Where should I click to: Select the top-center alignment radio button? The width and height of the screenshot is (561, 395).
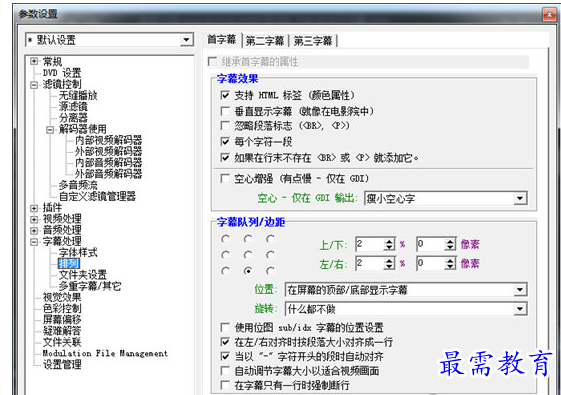click(248, 239)
